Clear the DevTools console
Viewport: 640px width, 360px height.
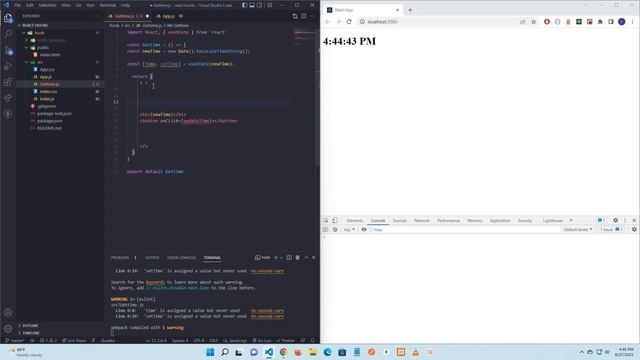(335, 230)
